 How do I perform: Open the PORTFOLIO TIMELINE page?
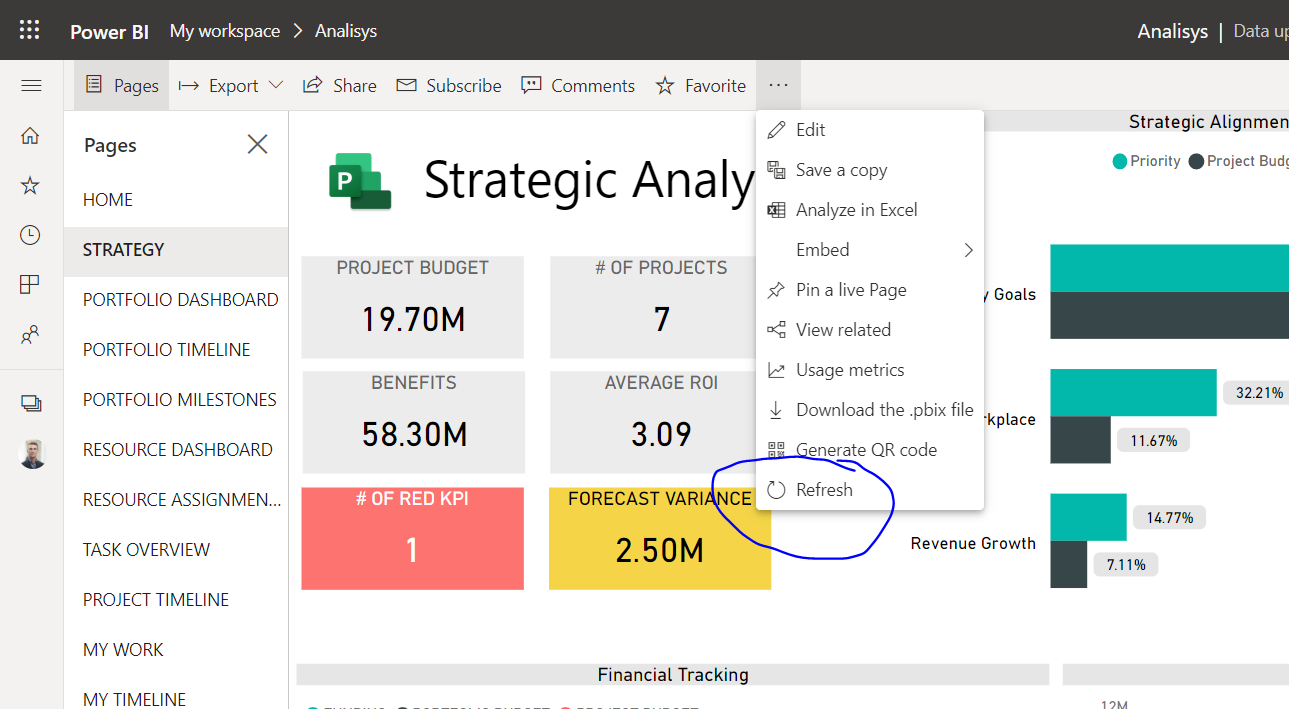click(x=176, y=350)
